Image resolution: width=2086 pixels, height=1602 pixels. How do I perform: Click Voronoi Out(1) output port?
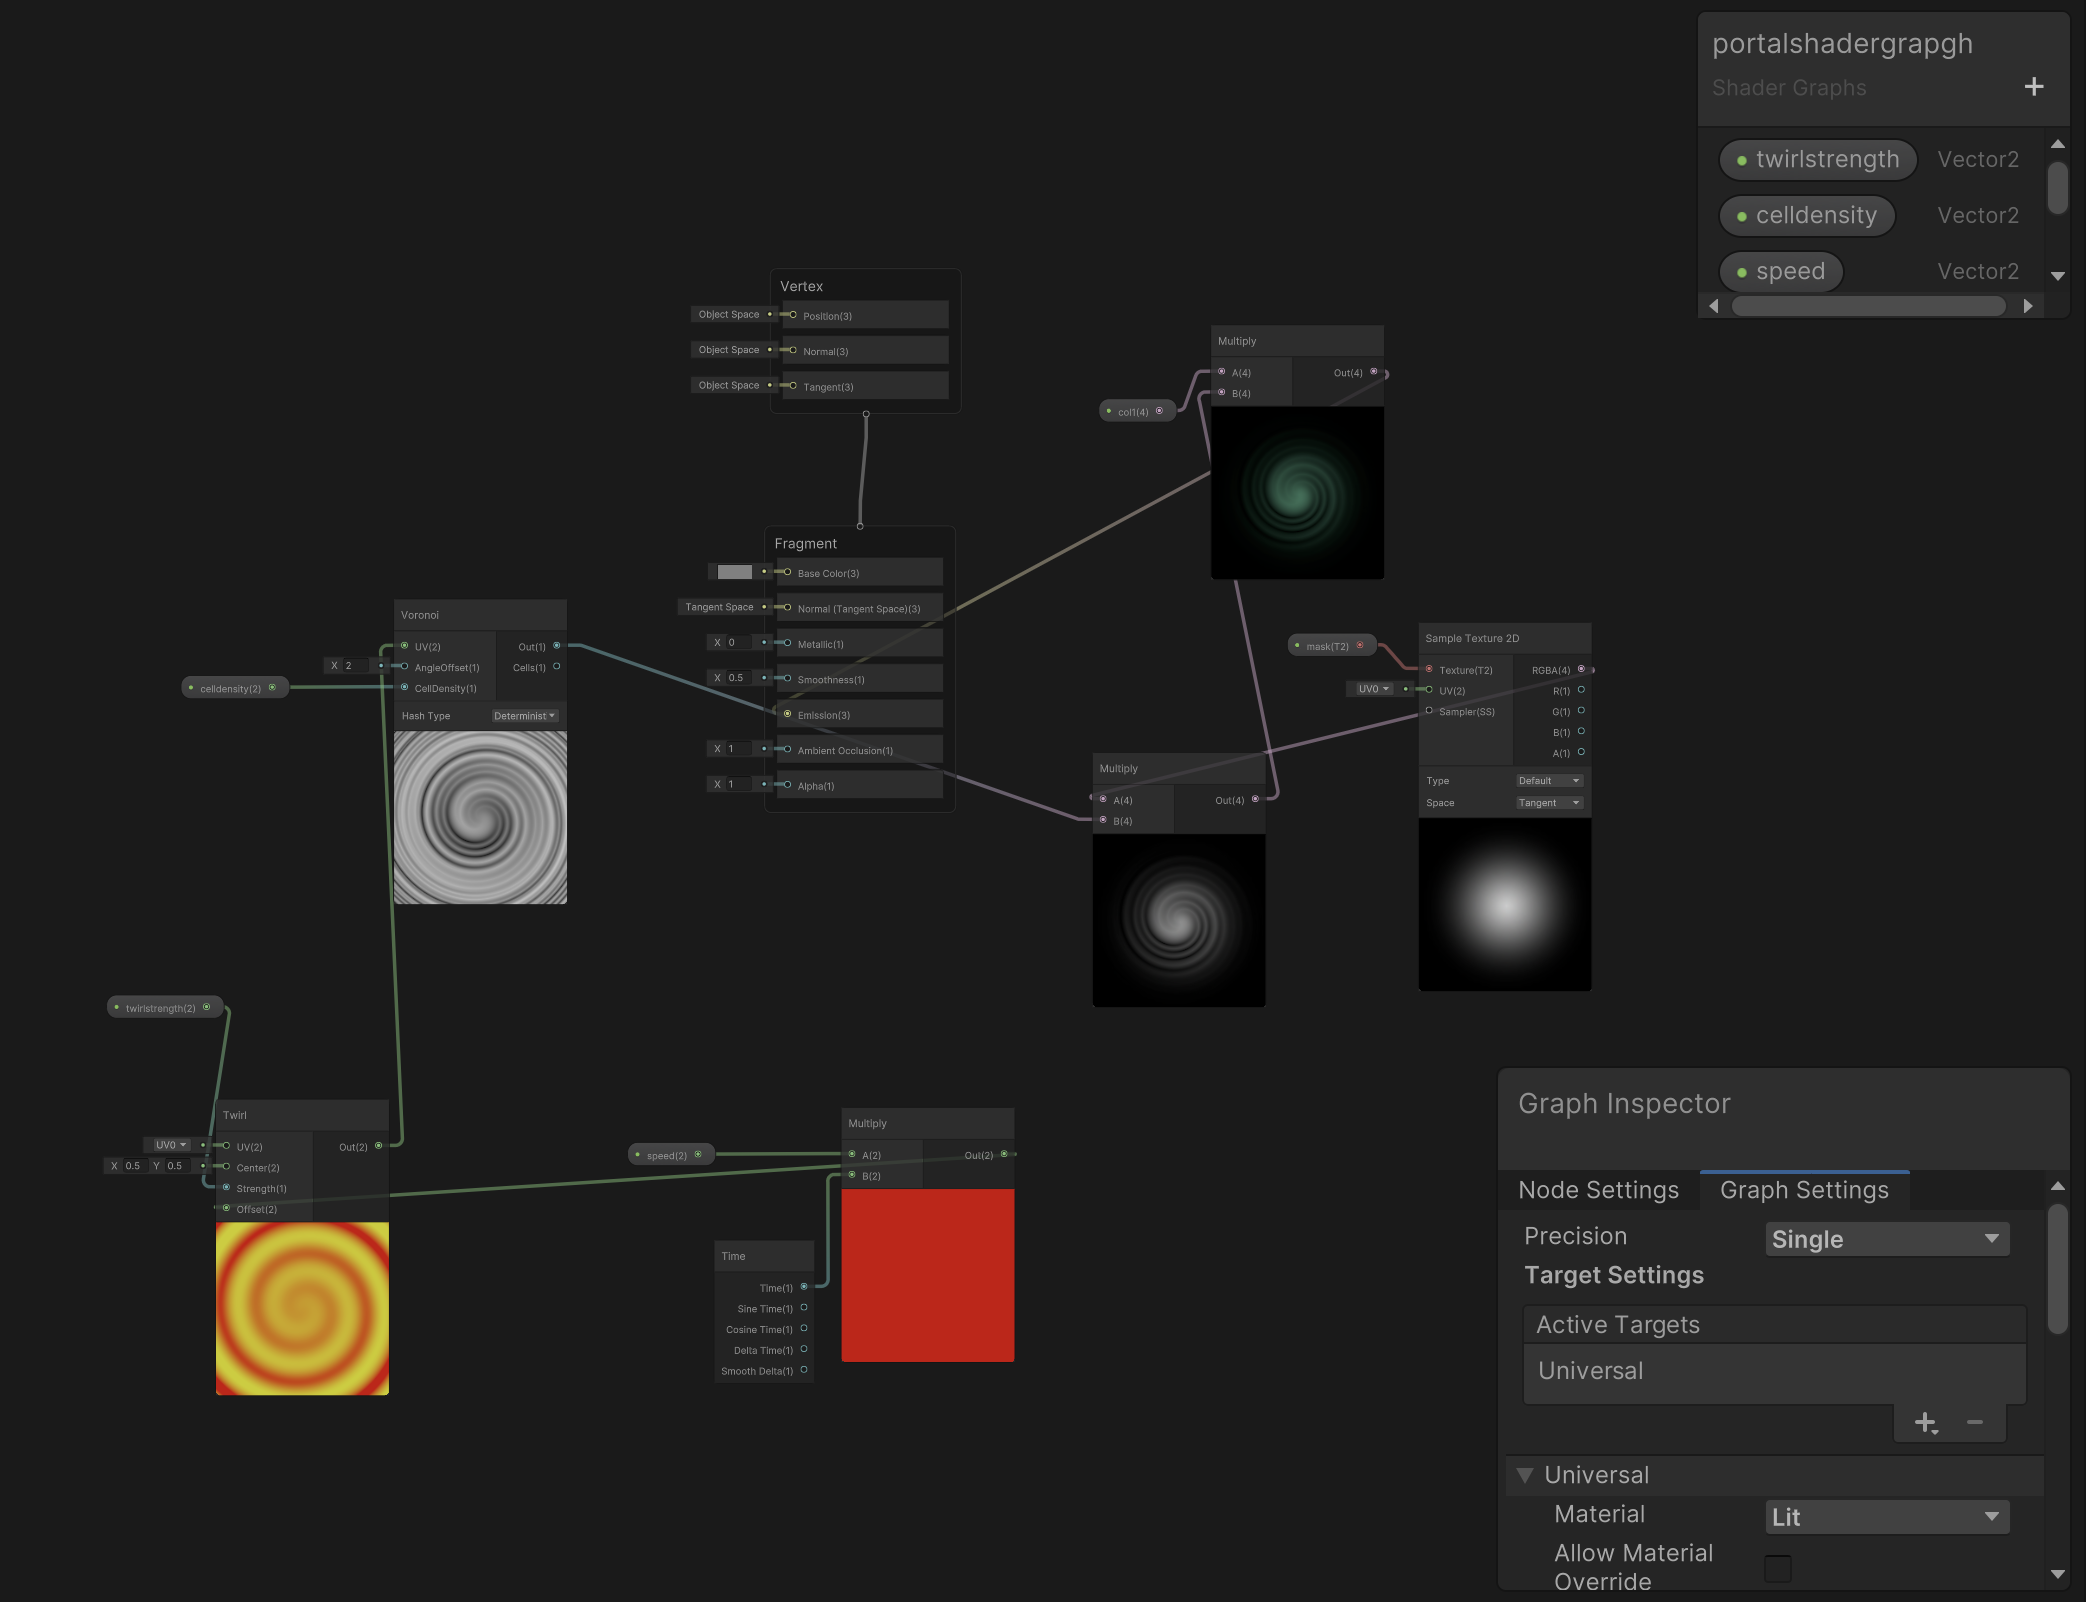pos(557,646)
